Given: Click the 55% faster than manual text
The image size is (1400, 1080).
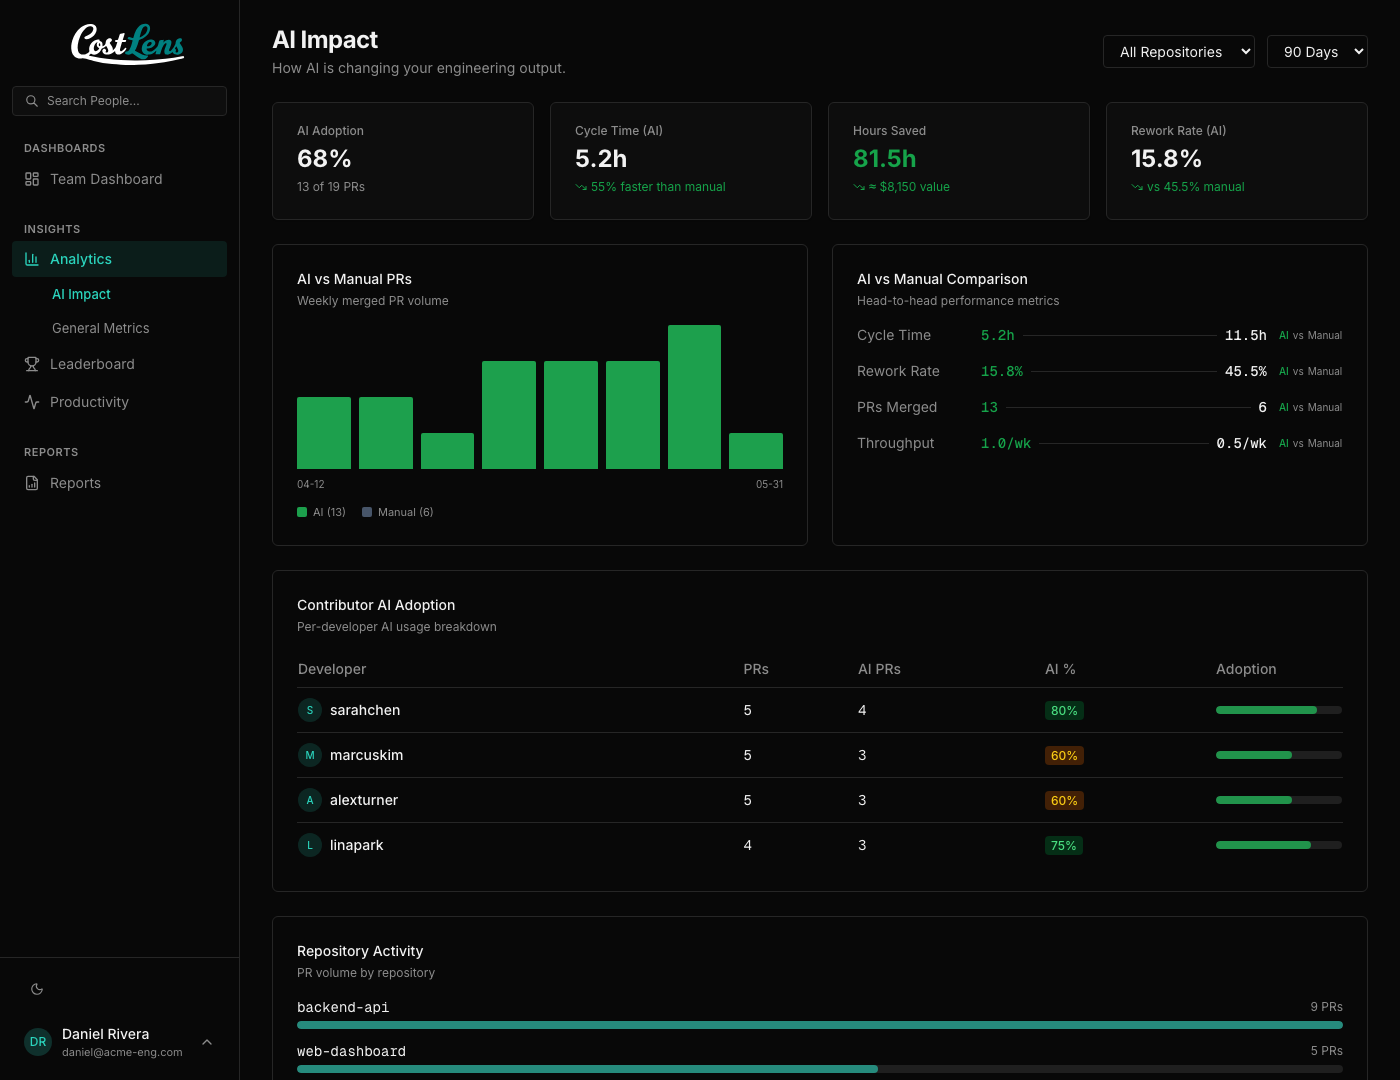Looking at the screenshot, I should click(x=658, y=187).
